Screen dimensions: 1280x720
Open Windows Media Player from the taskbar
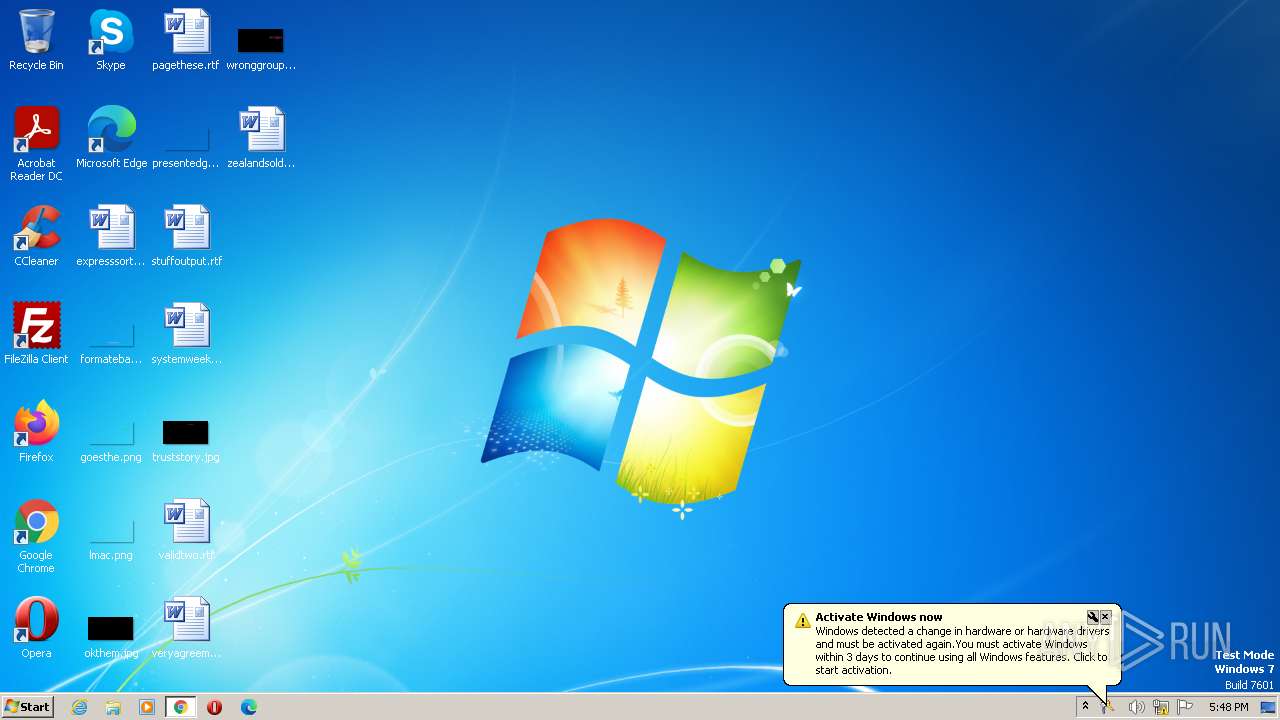coord(147,707)
